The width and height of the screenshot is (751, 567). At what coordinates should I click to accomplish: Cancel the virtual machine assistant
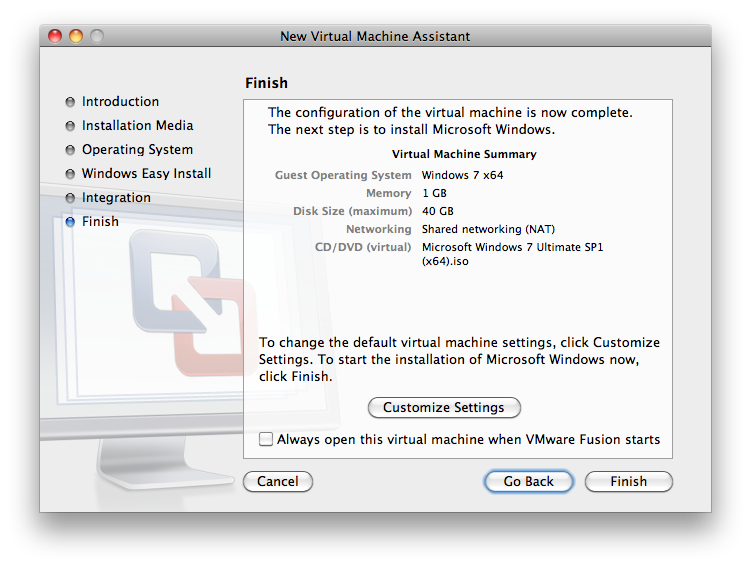click(278, 481)
